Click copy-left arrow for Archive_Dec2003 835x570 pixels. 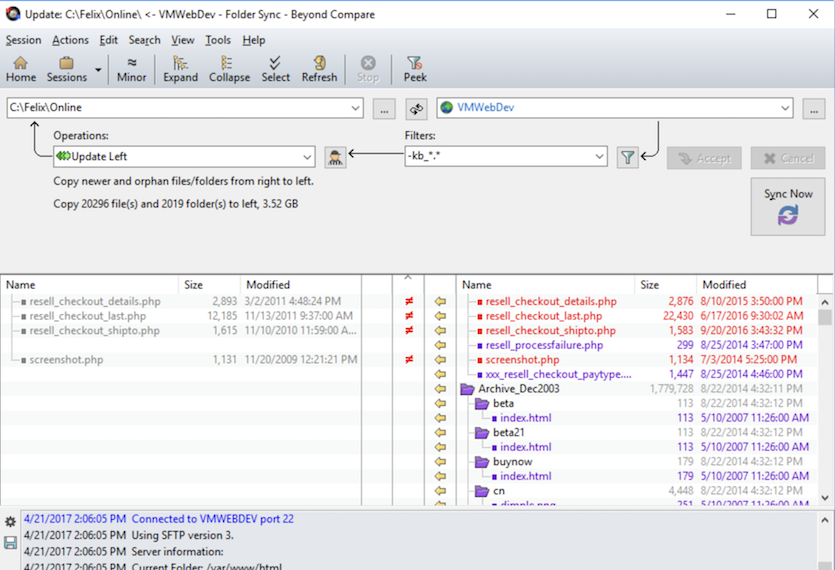tap(440, 389)
